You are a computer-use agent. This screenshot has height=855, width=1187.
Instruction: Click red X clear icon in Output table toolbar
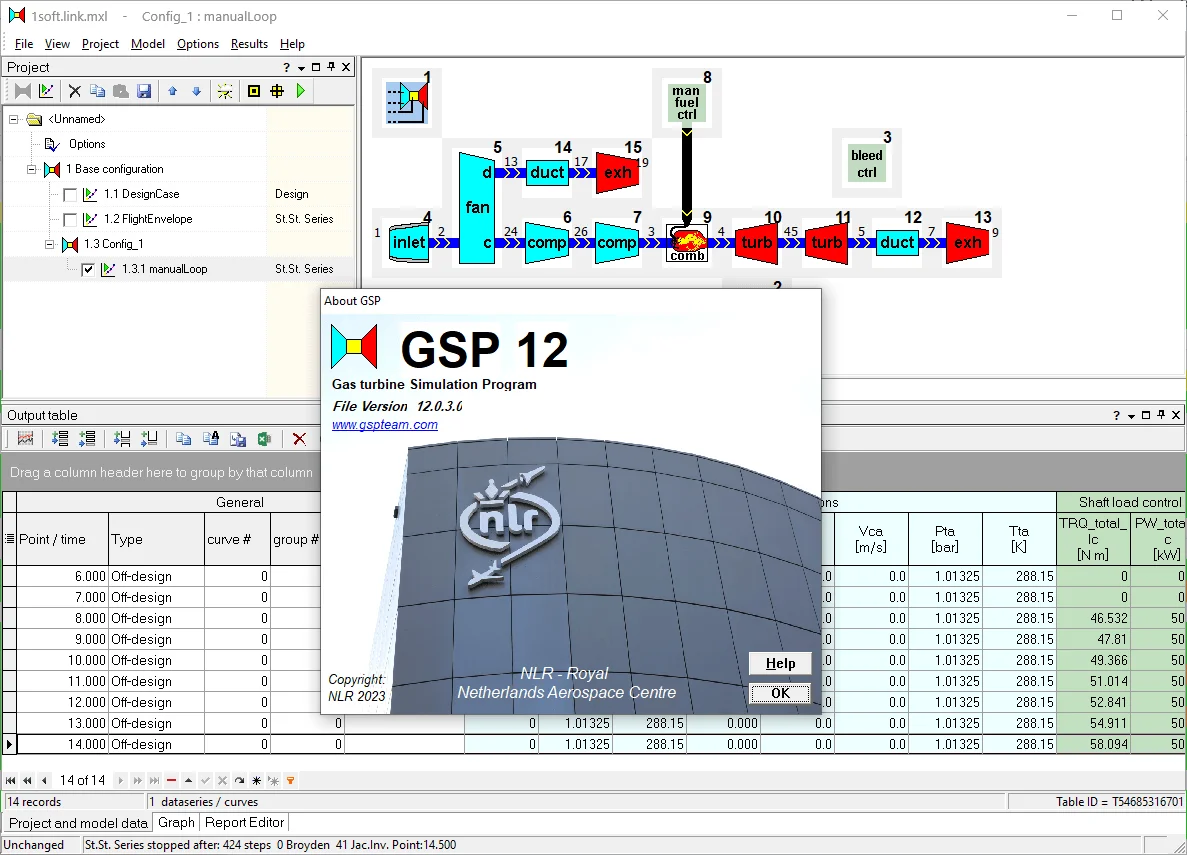point(299,438)
